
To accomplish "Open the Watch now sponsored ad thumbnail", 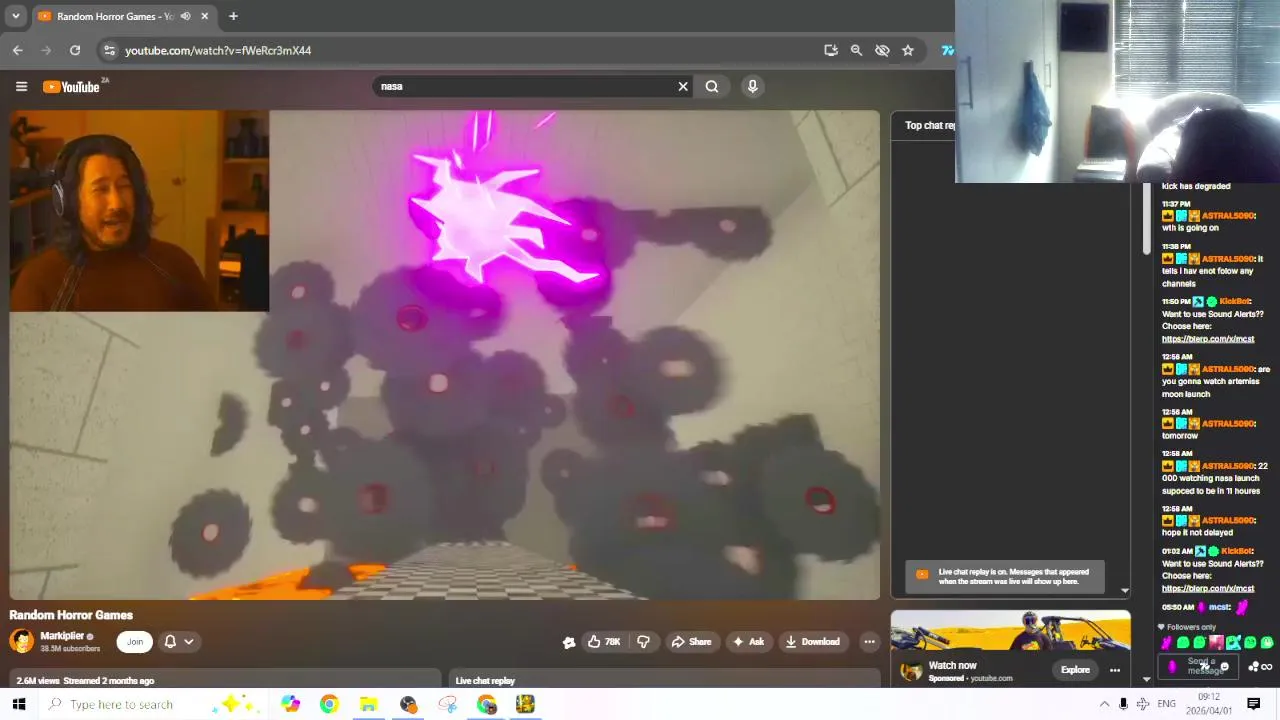I will point(1010,631).
